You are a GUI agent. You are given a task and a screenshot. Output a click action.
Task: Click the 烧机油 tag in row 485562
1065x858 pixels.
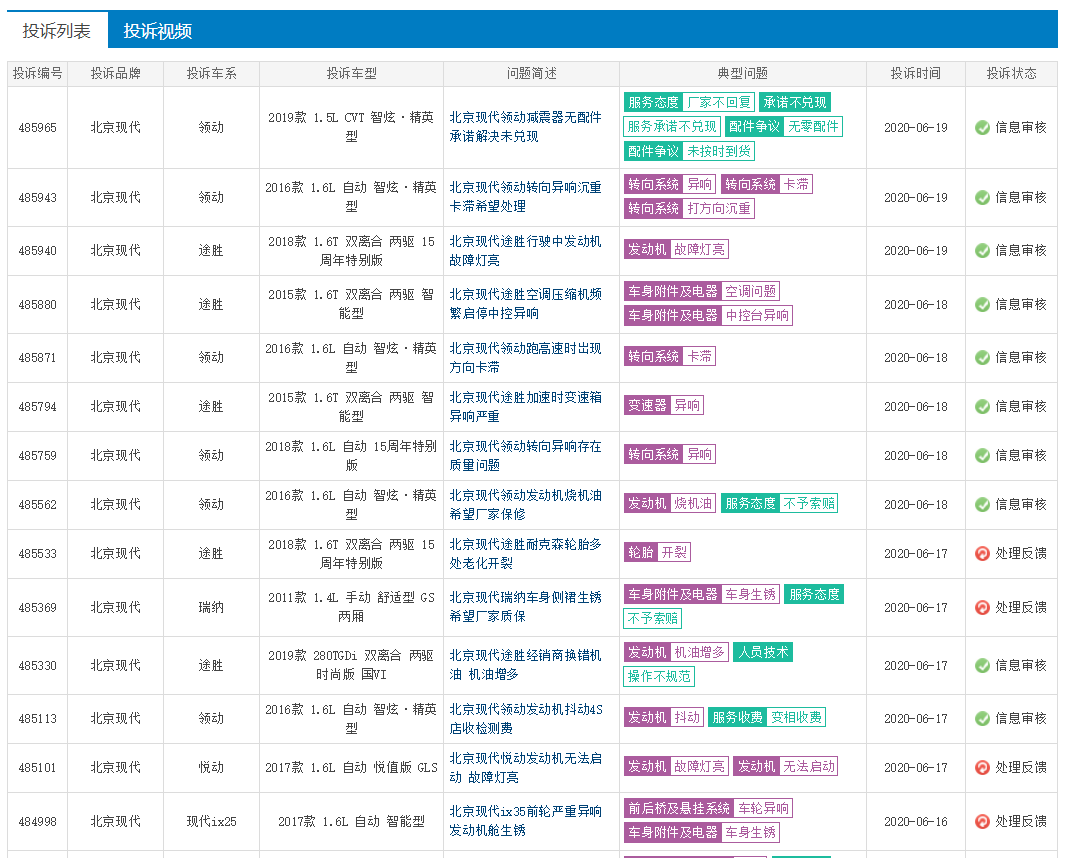(x=693, y=504)
